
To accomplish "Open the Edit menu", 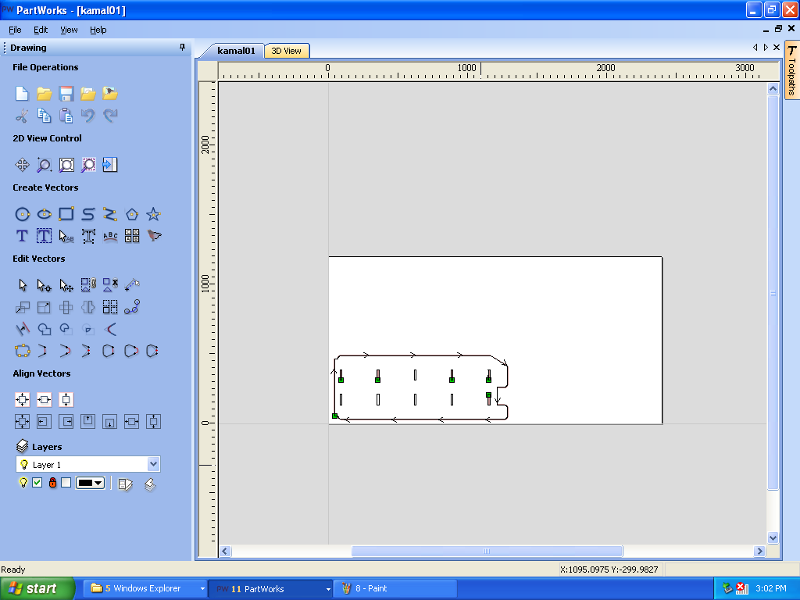I will point(40,30).
